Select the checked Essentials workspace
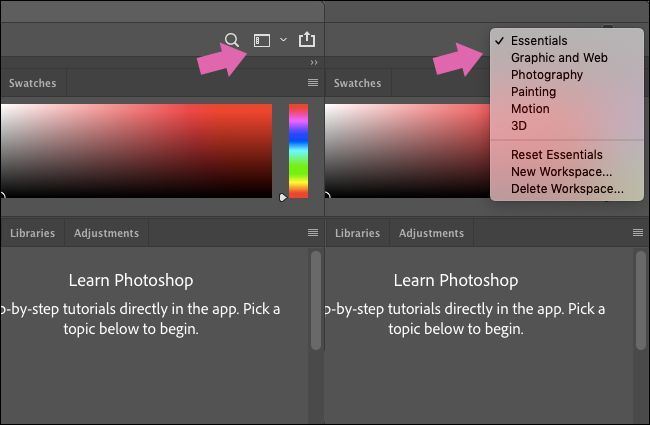650x425 pixels. pyautogui.click(x=539, y=41)
